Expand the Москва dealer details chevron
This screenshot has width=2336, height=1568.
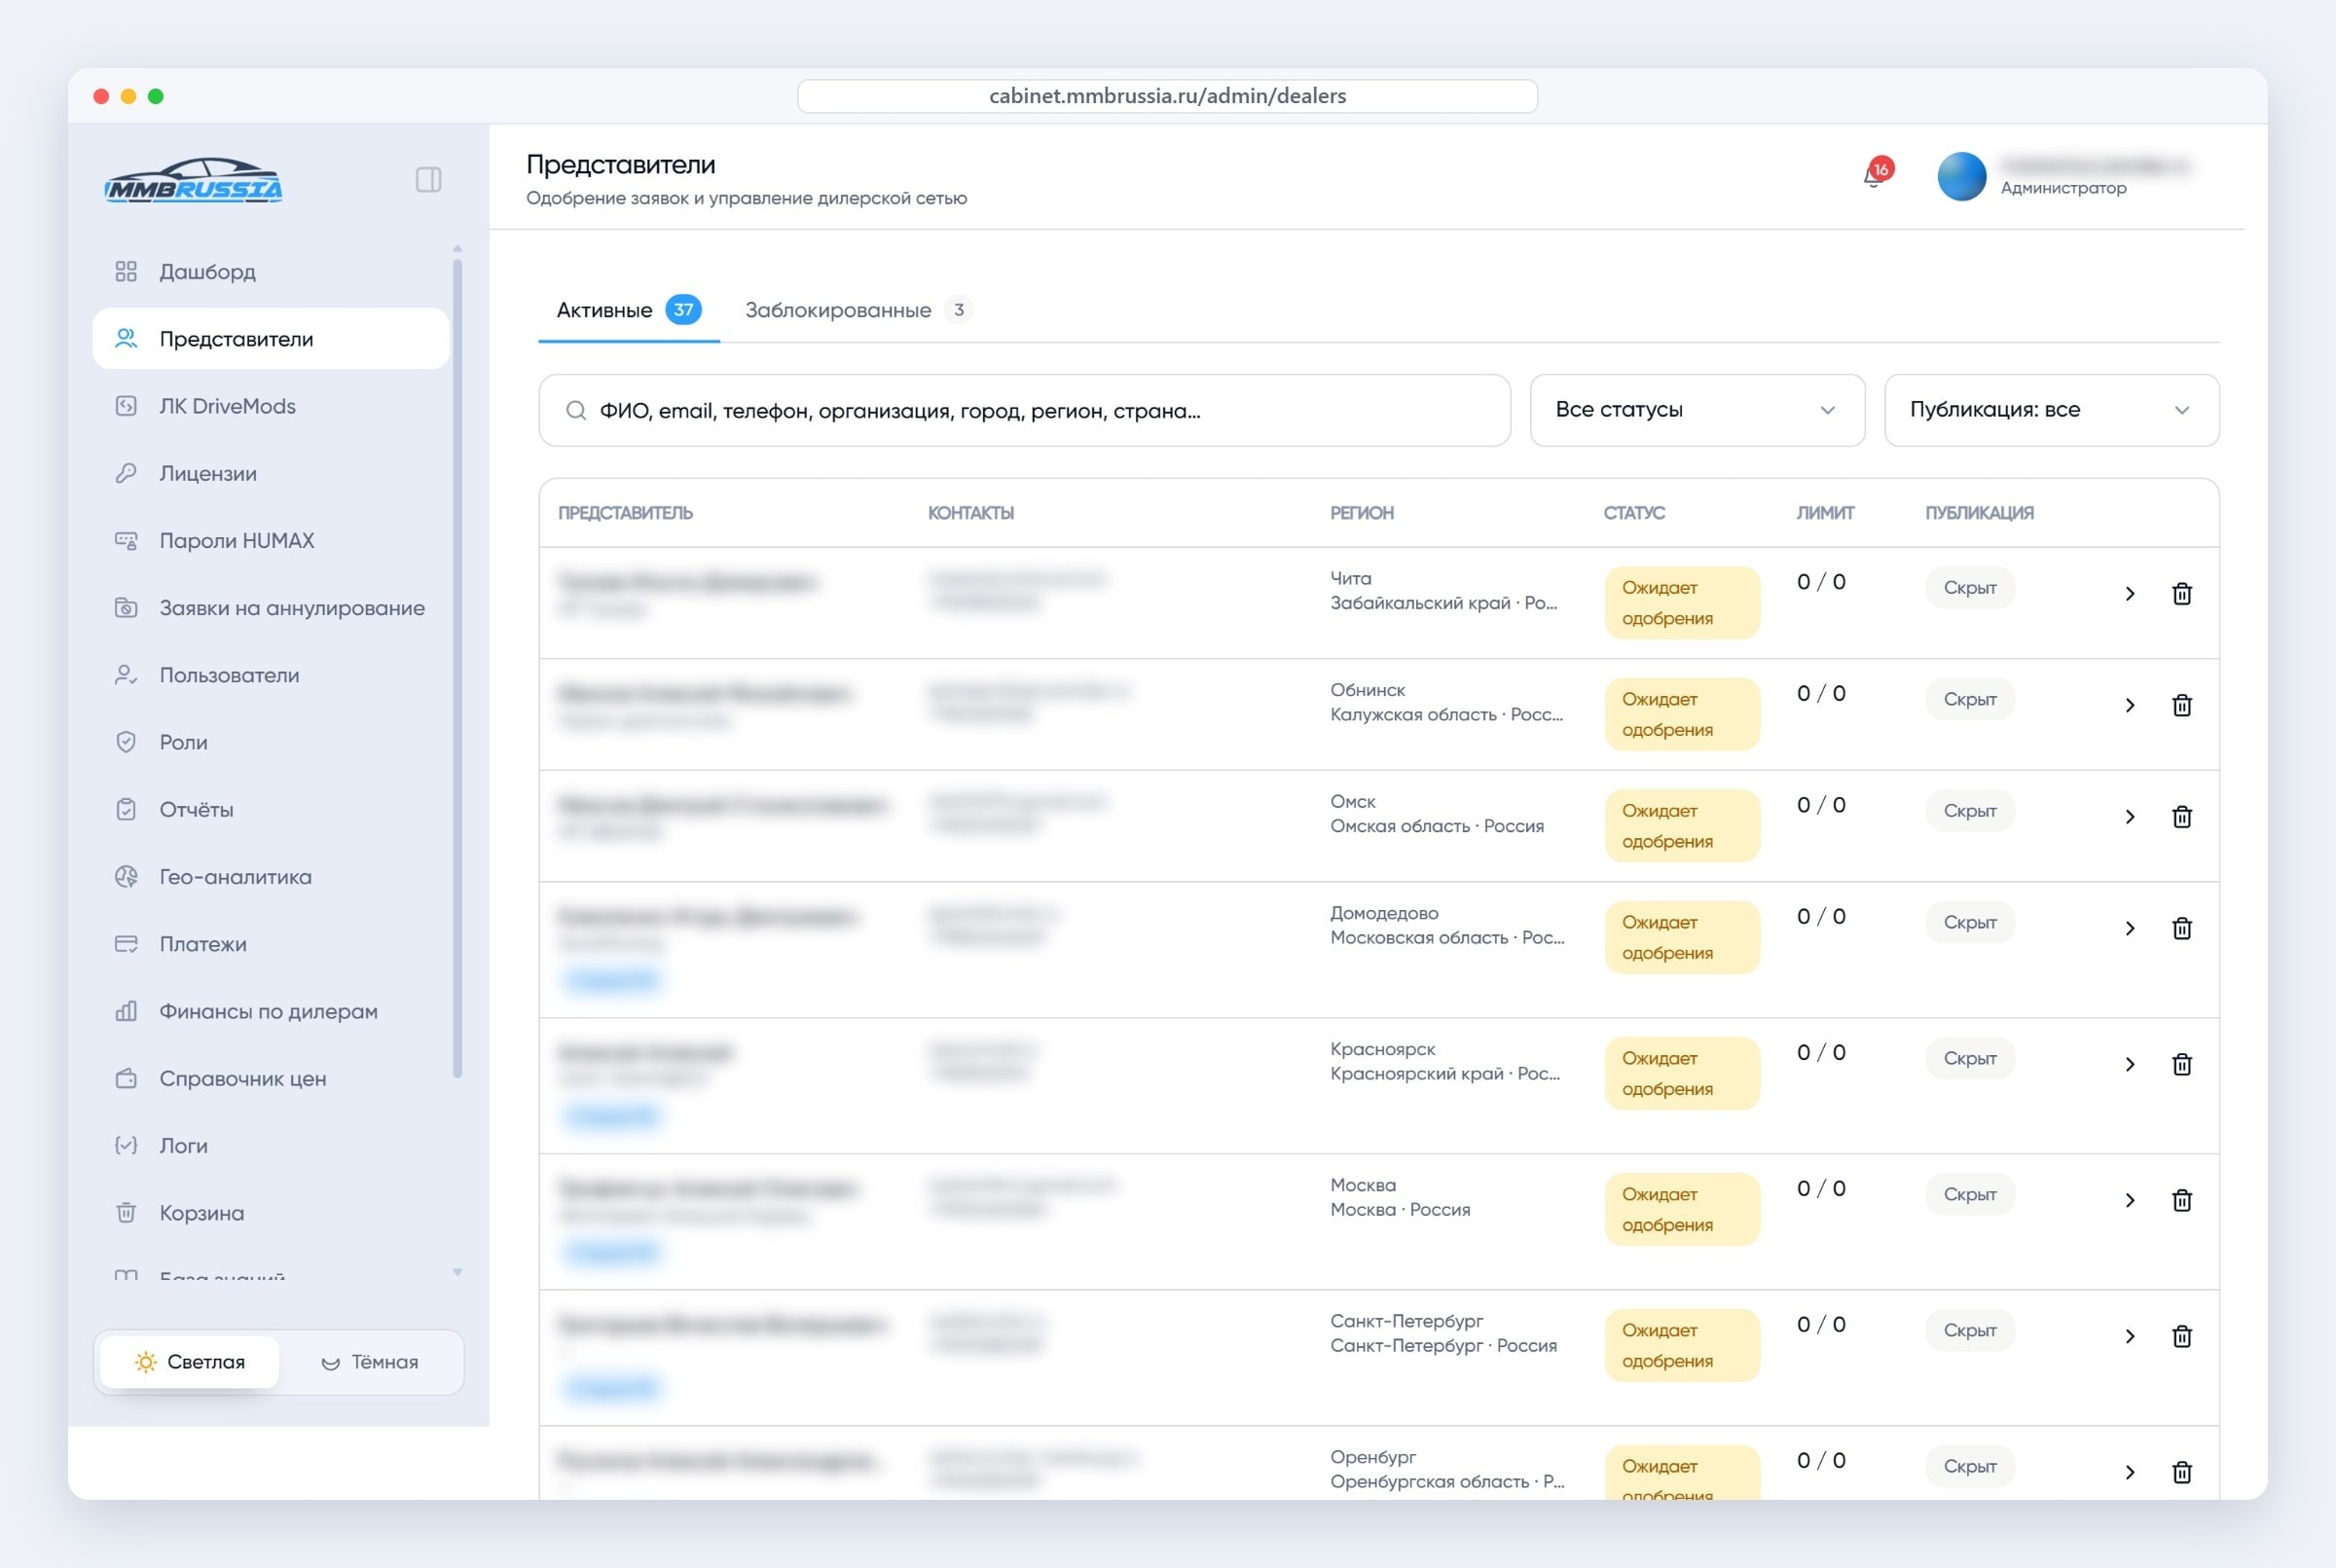[x=2129, y=1200]
